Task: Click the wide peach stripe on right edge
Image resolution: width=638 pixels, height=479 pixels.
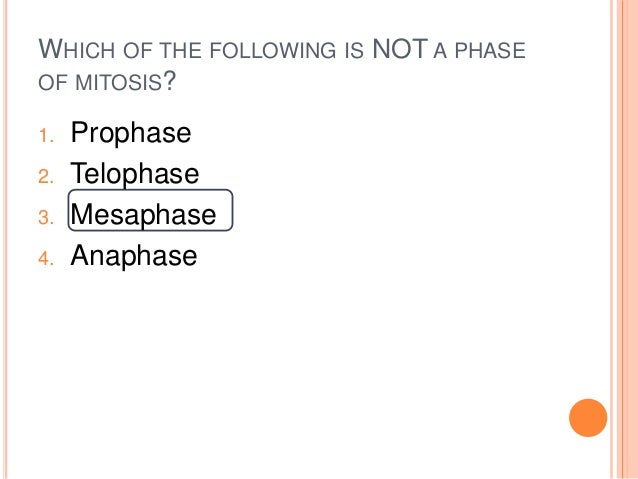Action: (x=627, y=239)
